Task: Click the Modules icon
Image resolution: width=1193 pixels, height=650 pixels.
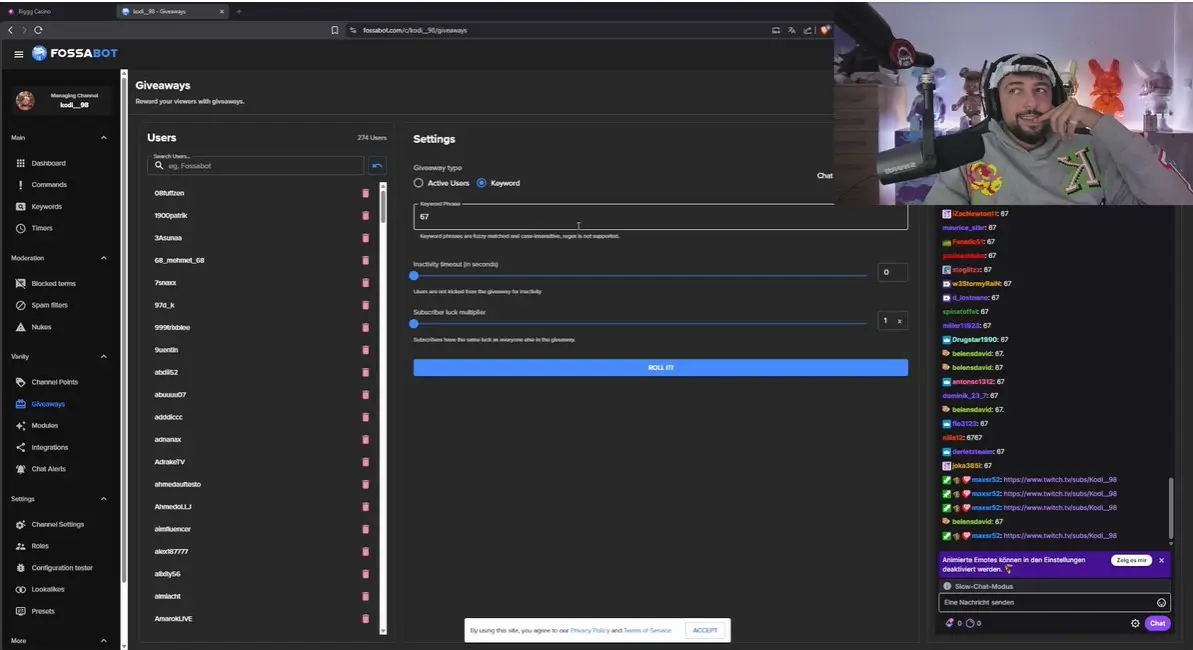Action: (x=21, y=425)
